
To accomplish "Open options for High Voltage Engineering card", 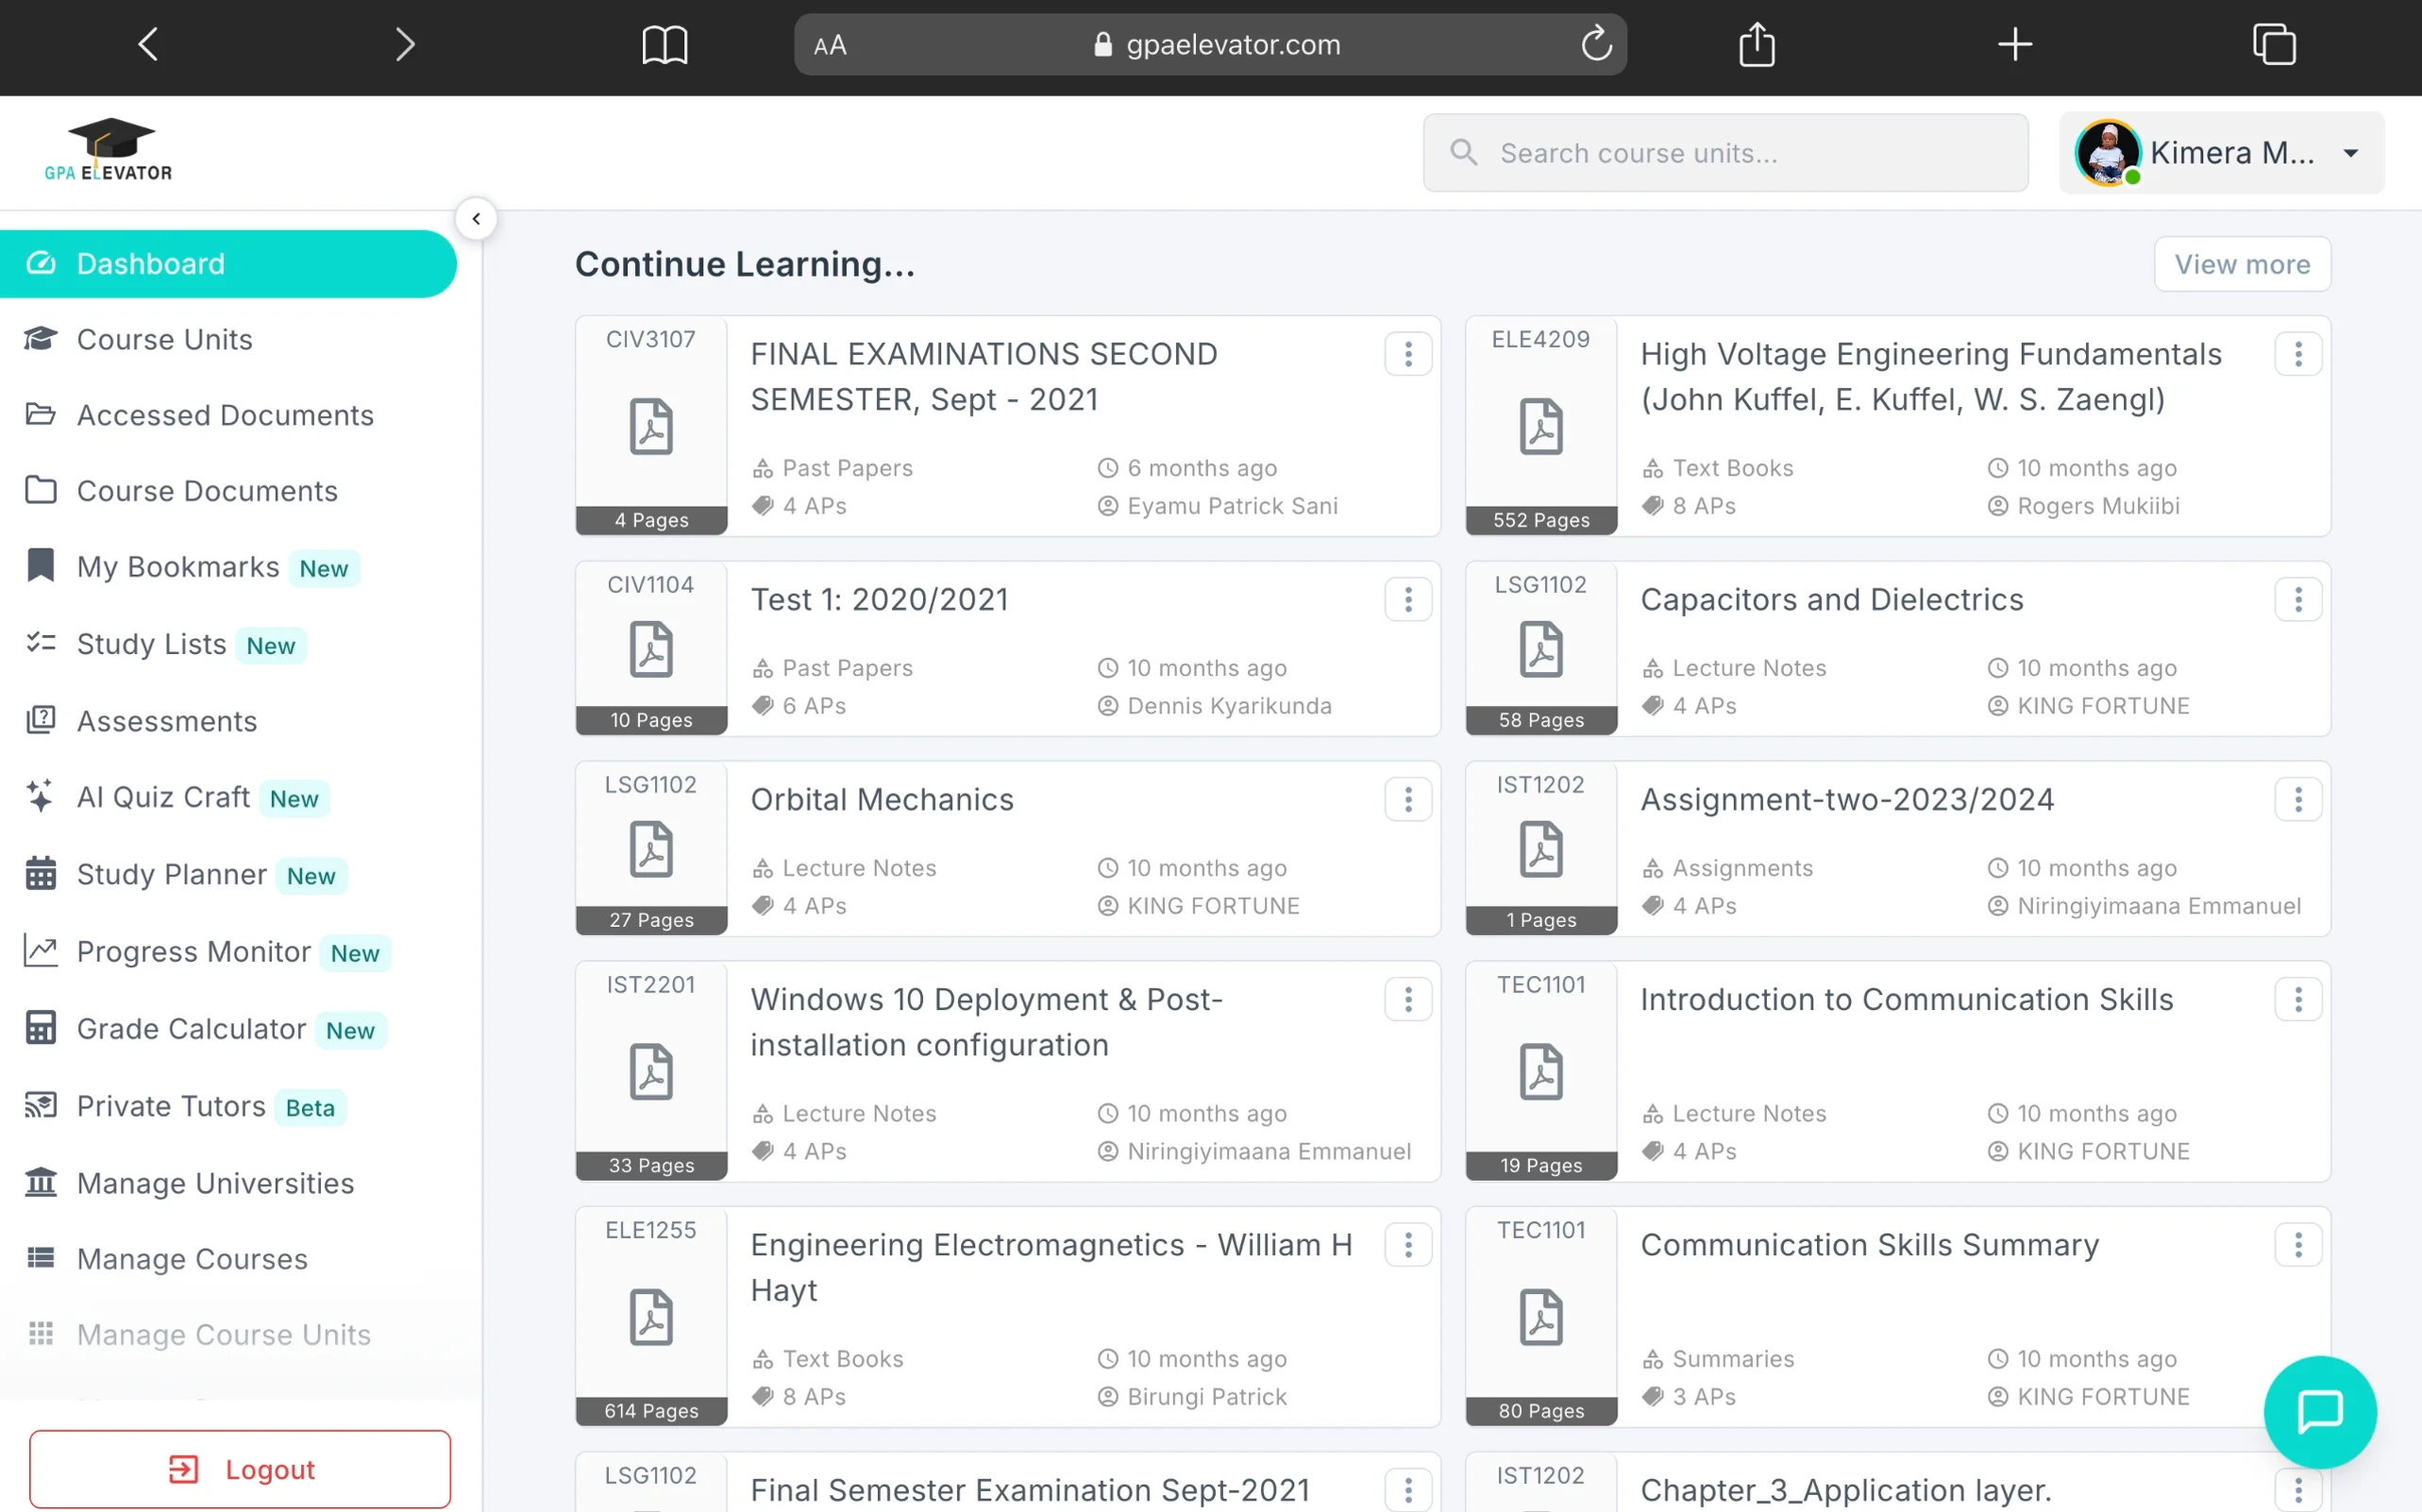I will tap(2298, 354).
